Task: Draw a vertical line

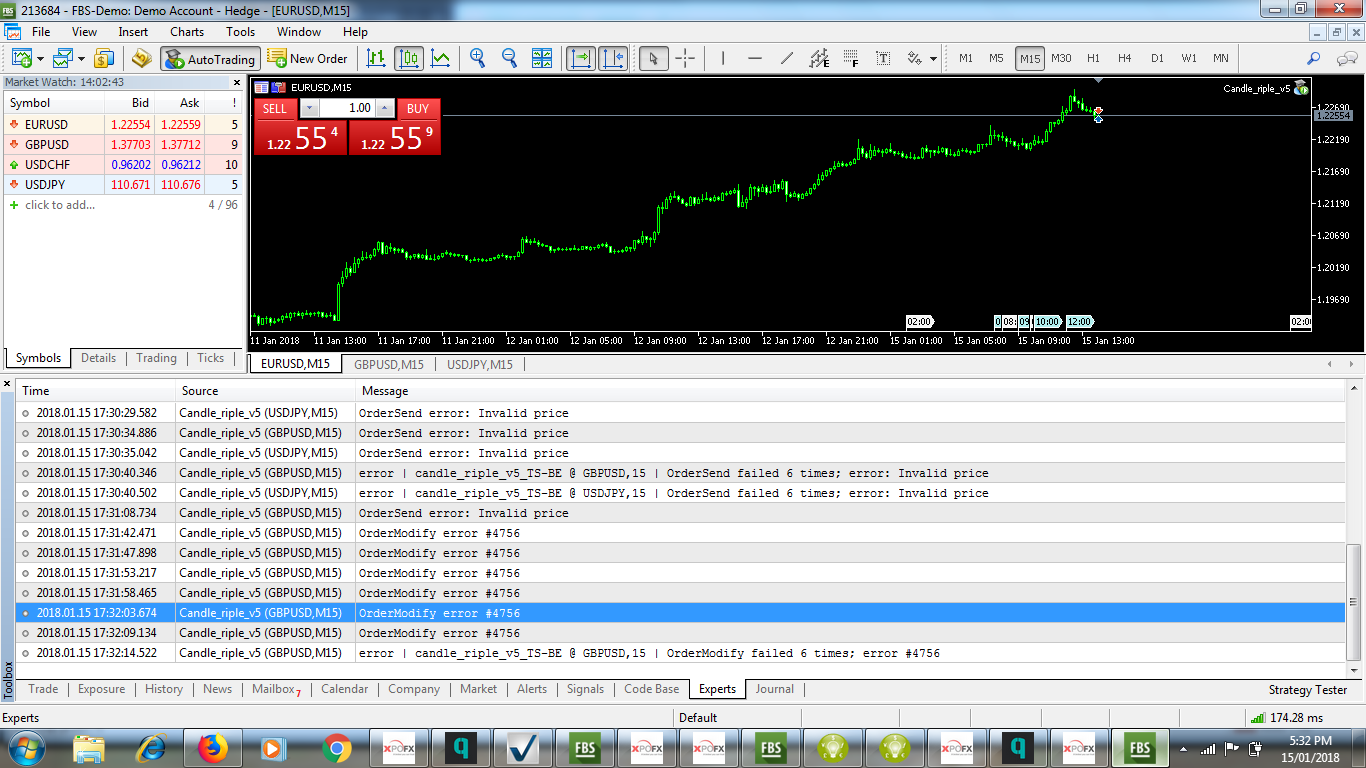Action: point(723,58)
